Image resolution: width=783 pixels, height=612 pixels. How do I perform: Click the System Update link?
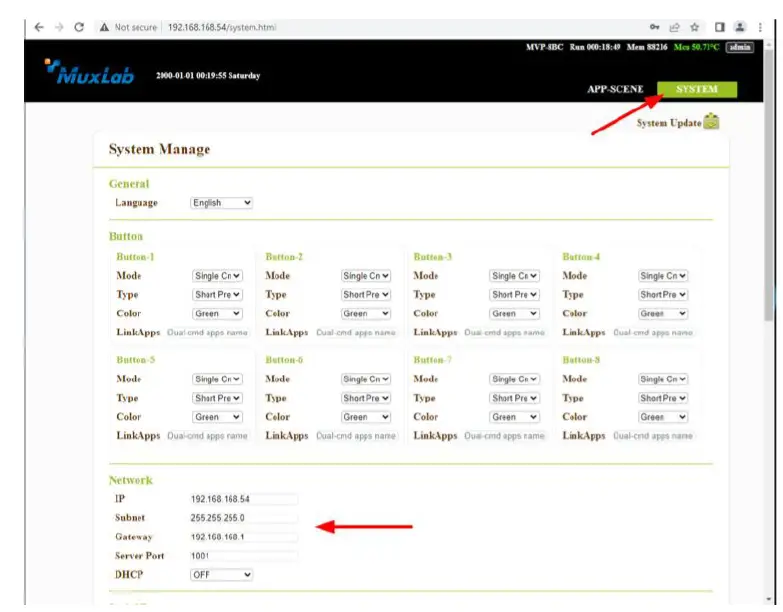(x=669, y=123)
